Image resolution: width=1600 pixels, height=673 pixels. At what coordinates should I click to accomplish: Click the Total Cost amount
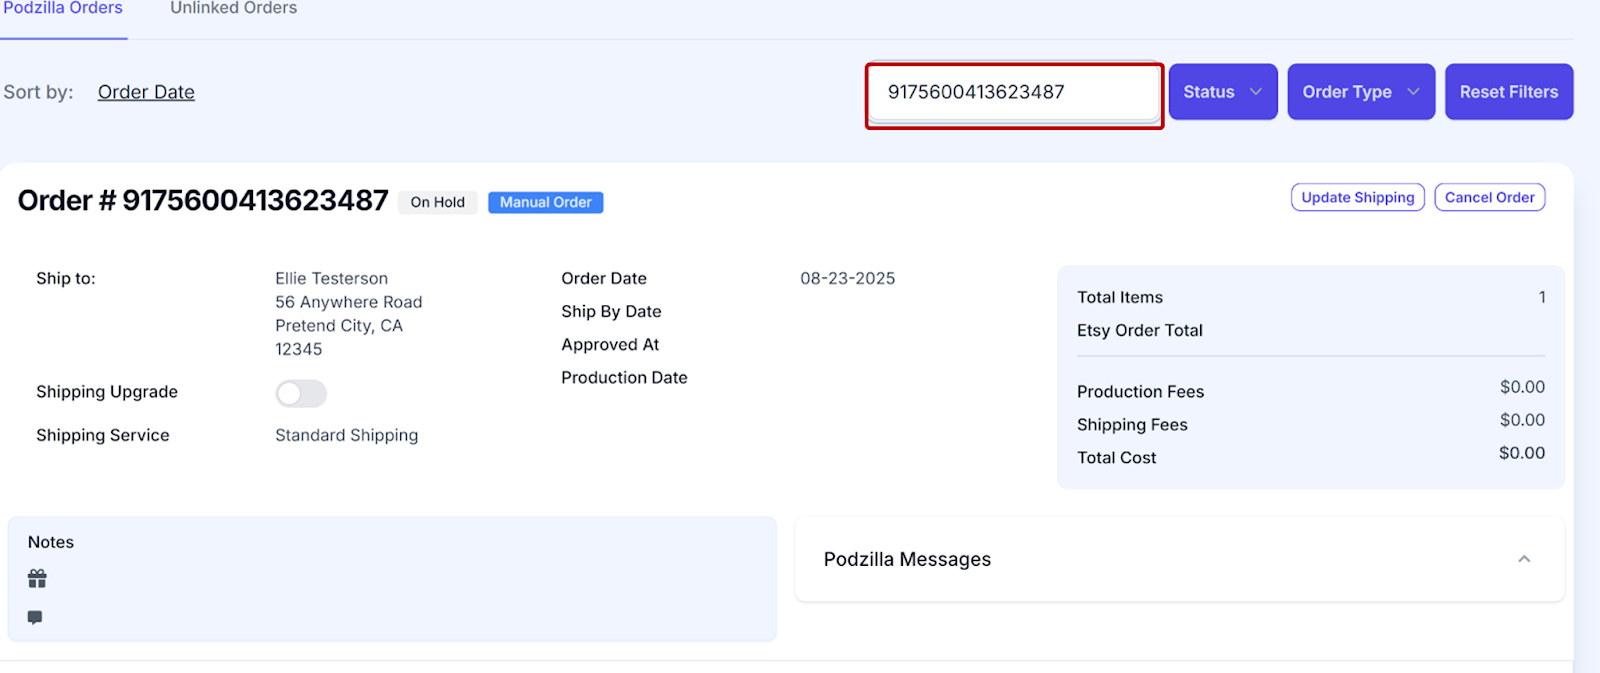click(1521, 453)
